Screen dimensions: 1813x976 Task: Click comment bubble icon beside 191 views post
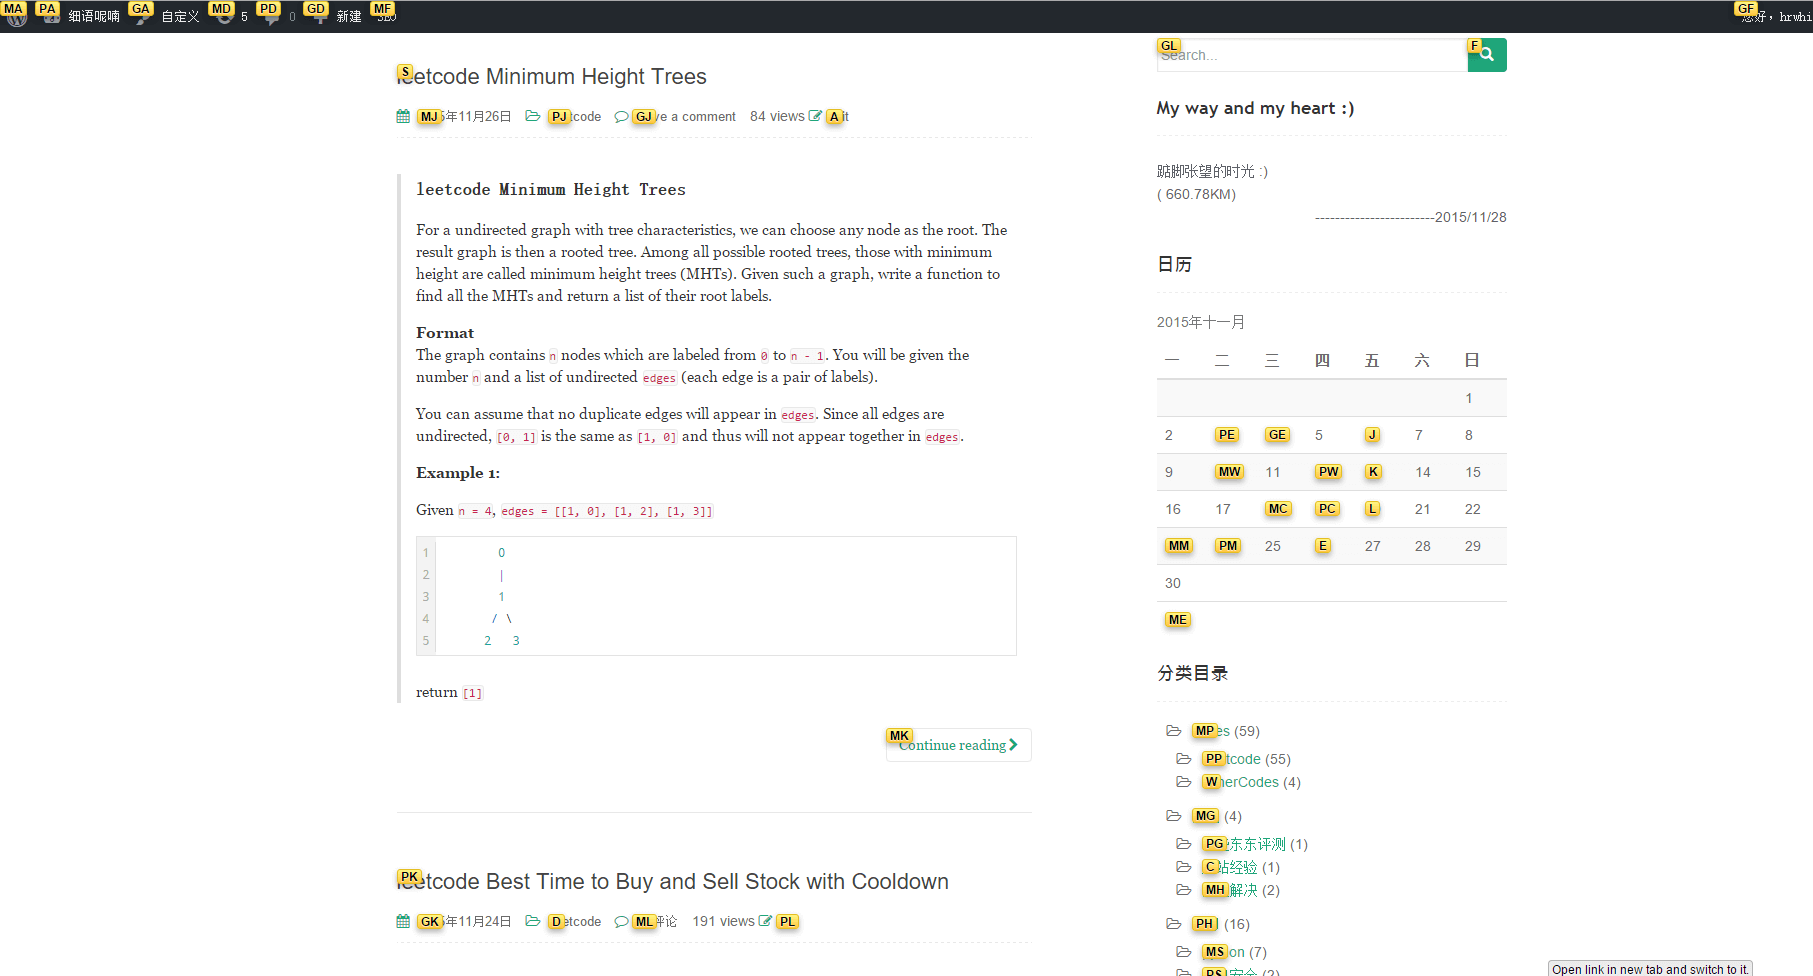(621, 922)
